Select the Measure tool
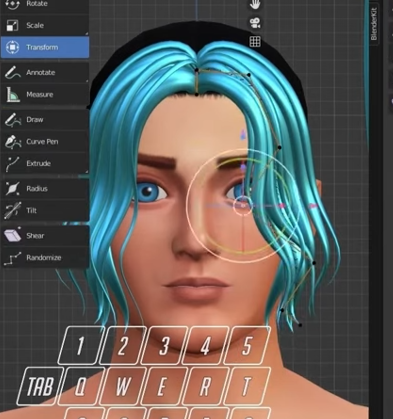 [45, 94]
